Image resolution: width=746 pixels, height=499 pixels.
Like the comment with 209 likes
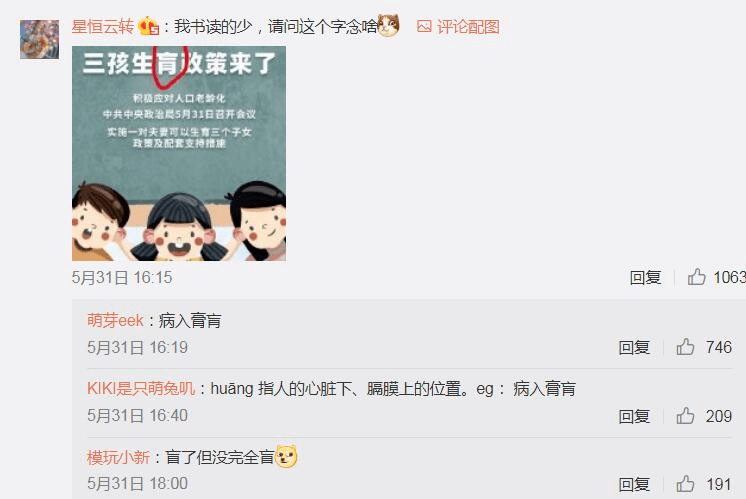[x=685, y=416]
